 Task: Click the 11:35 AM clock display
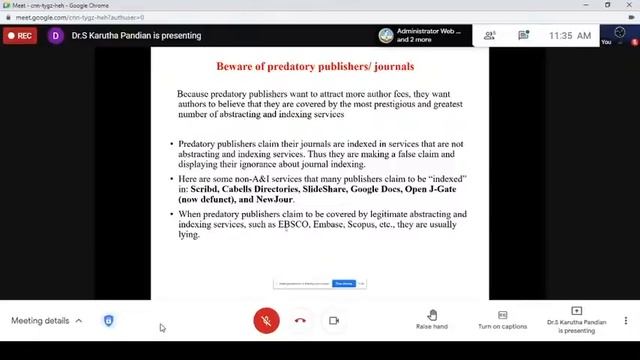[570, 36]
